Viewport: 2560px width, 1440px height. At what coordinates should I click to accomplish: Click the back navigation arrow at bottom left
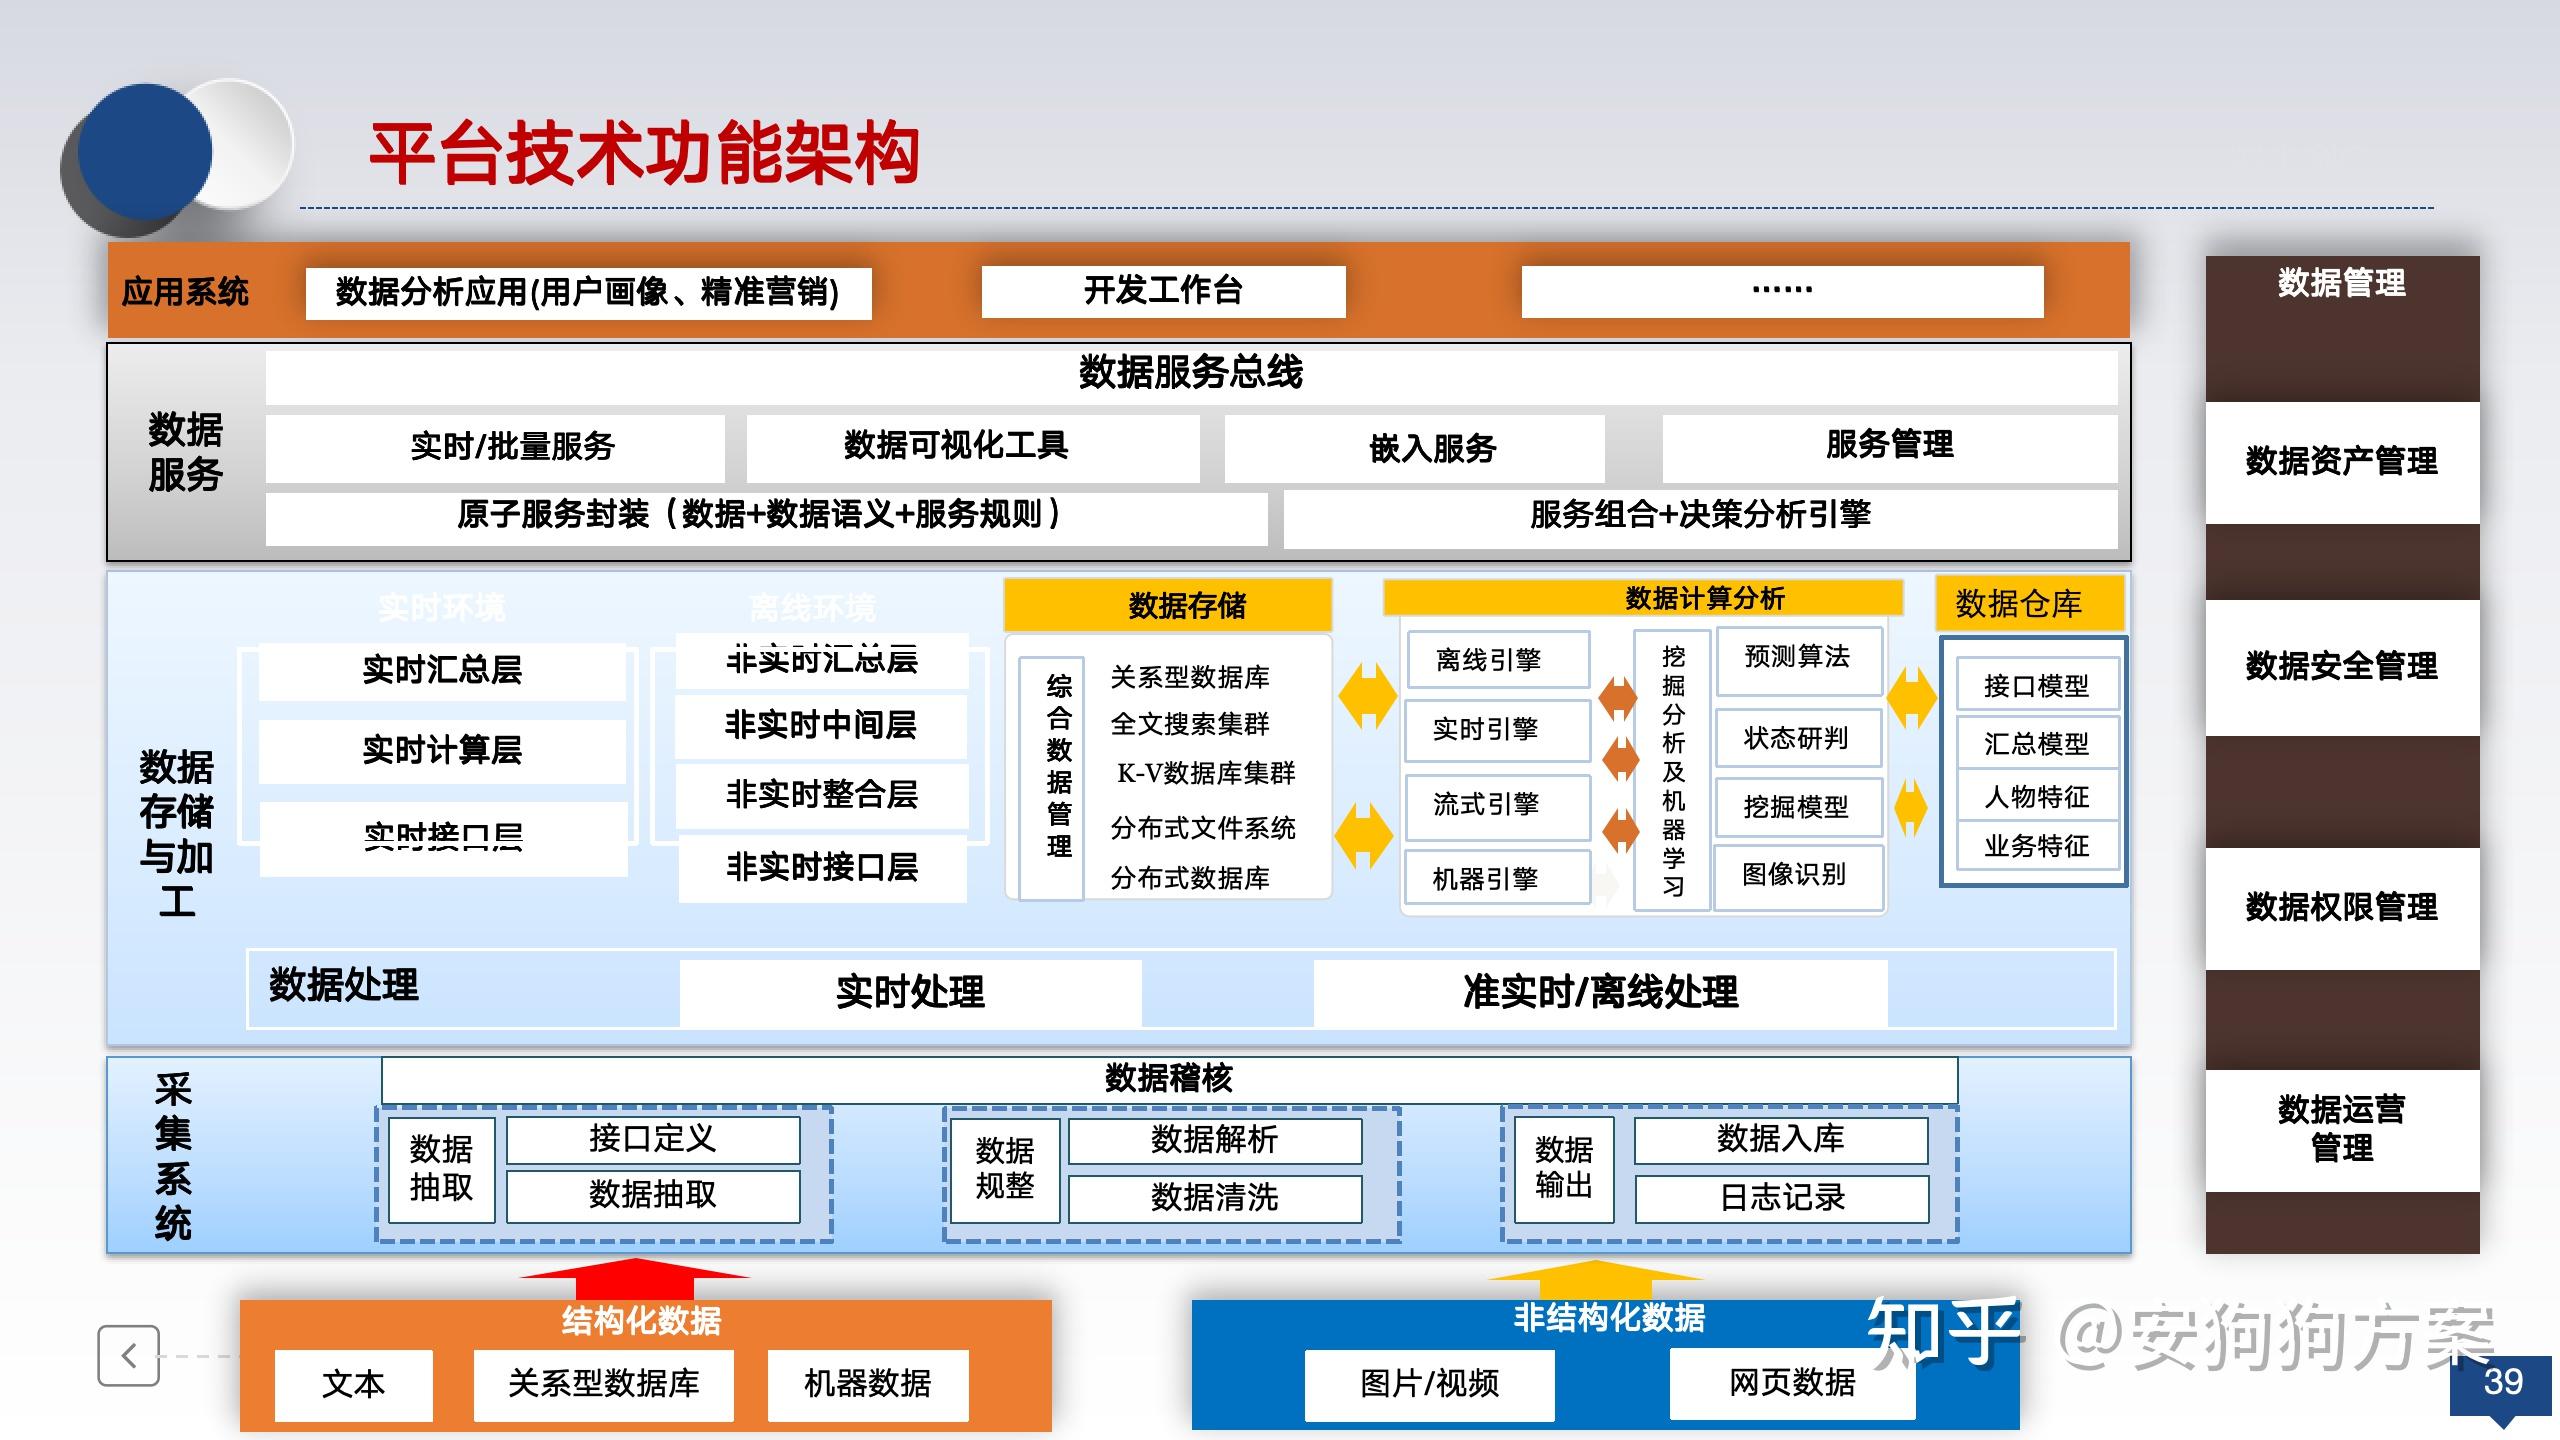128,1355
